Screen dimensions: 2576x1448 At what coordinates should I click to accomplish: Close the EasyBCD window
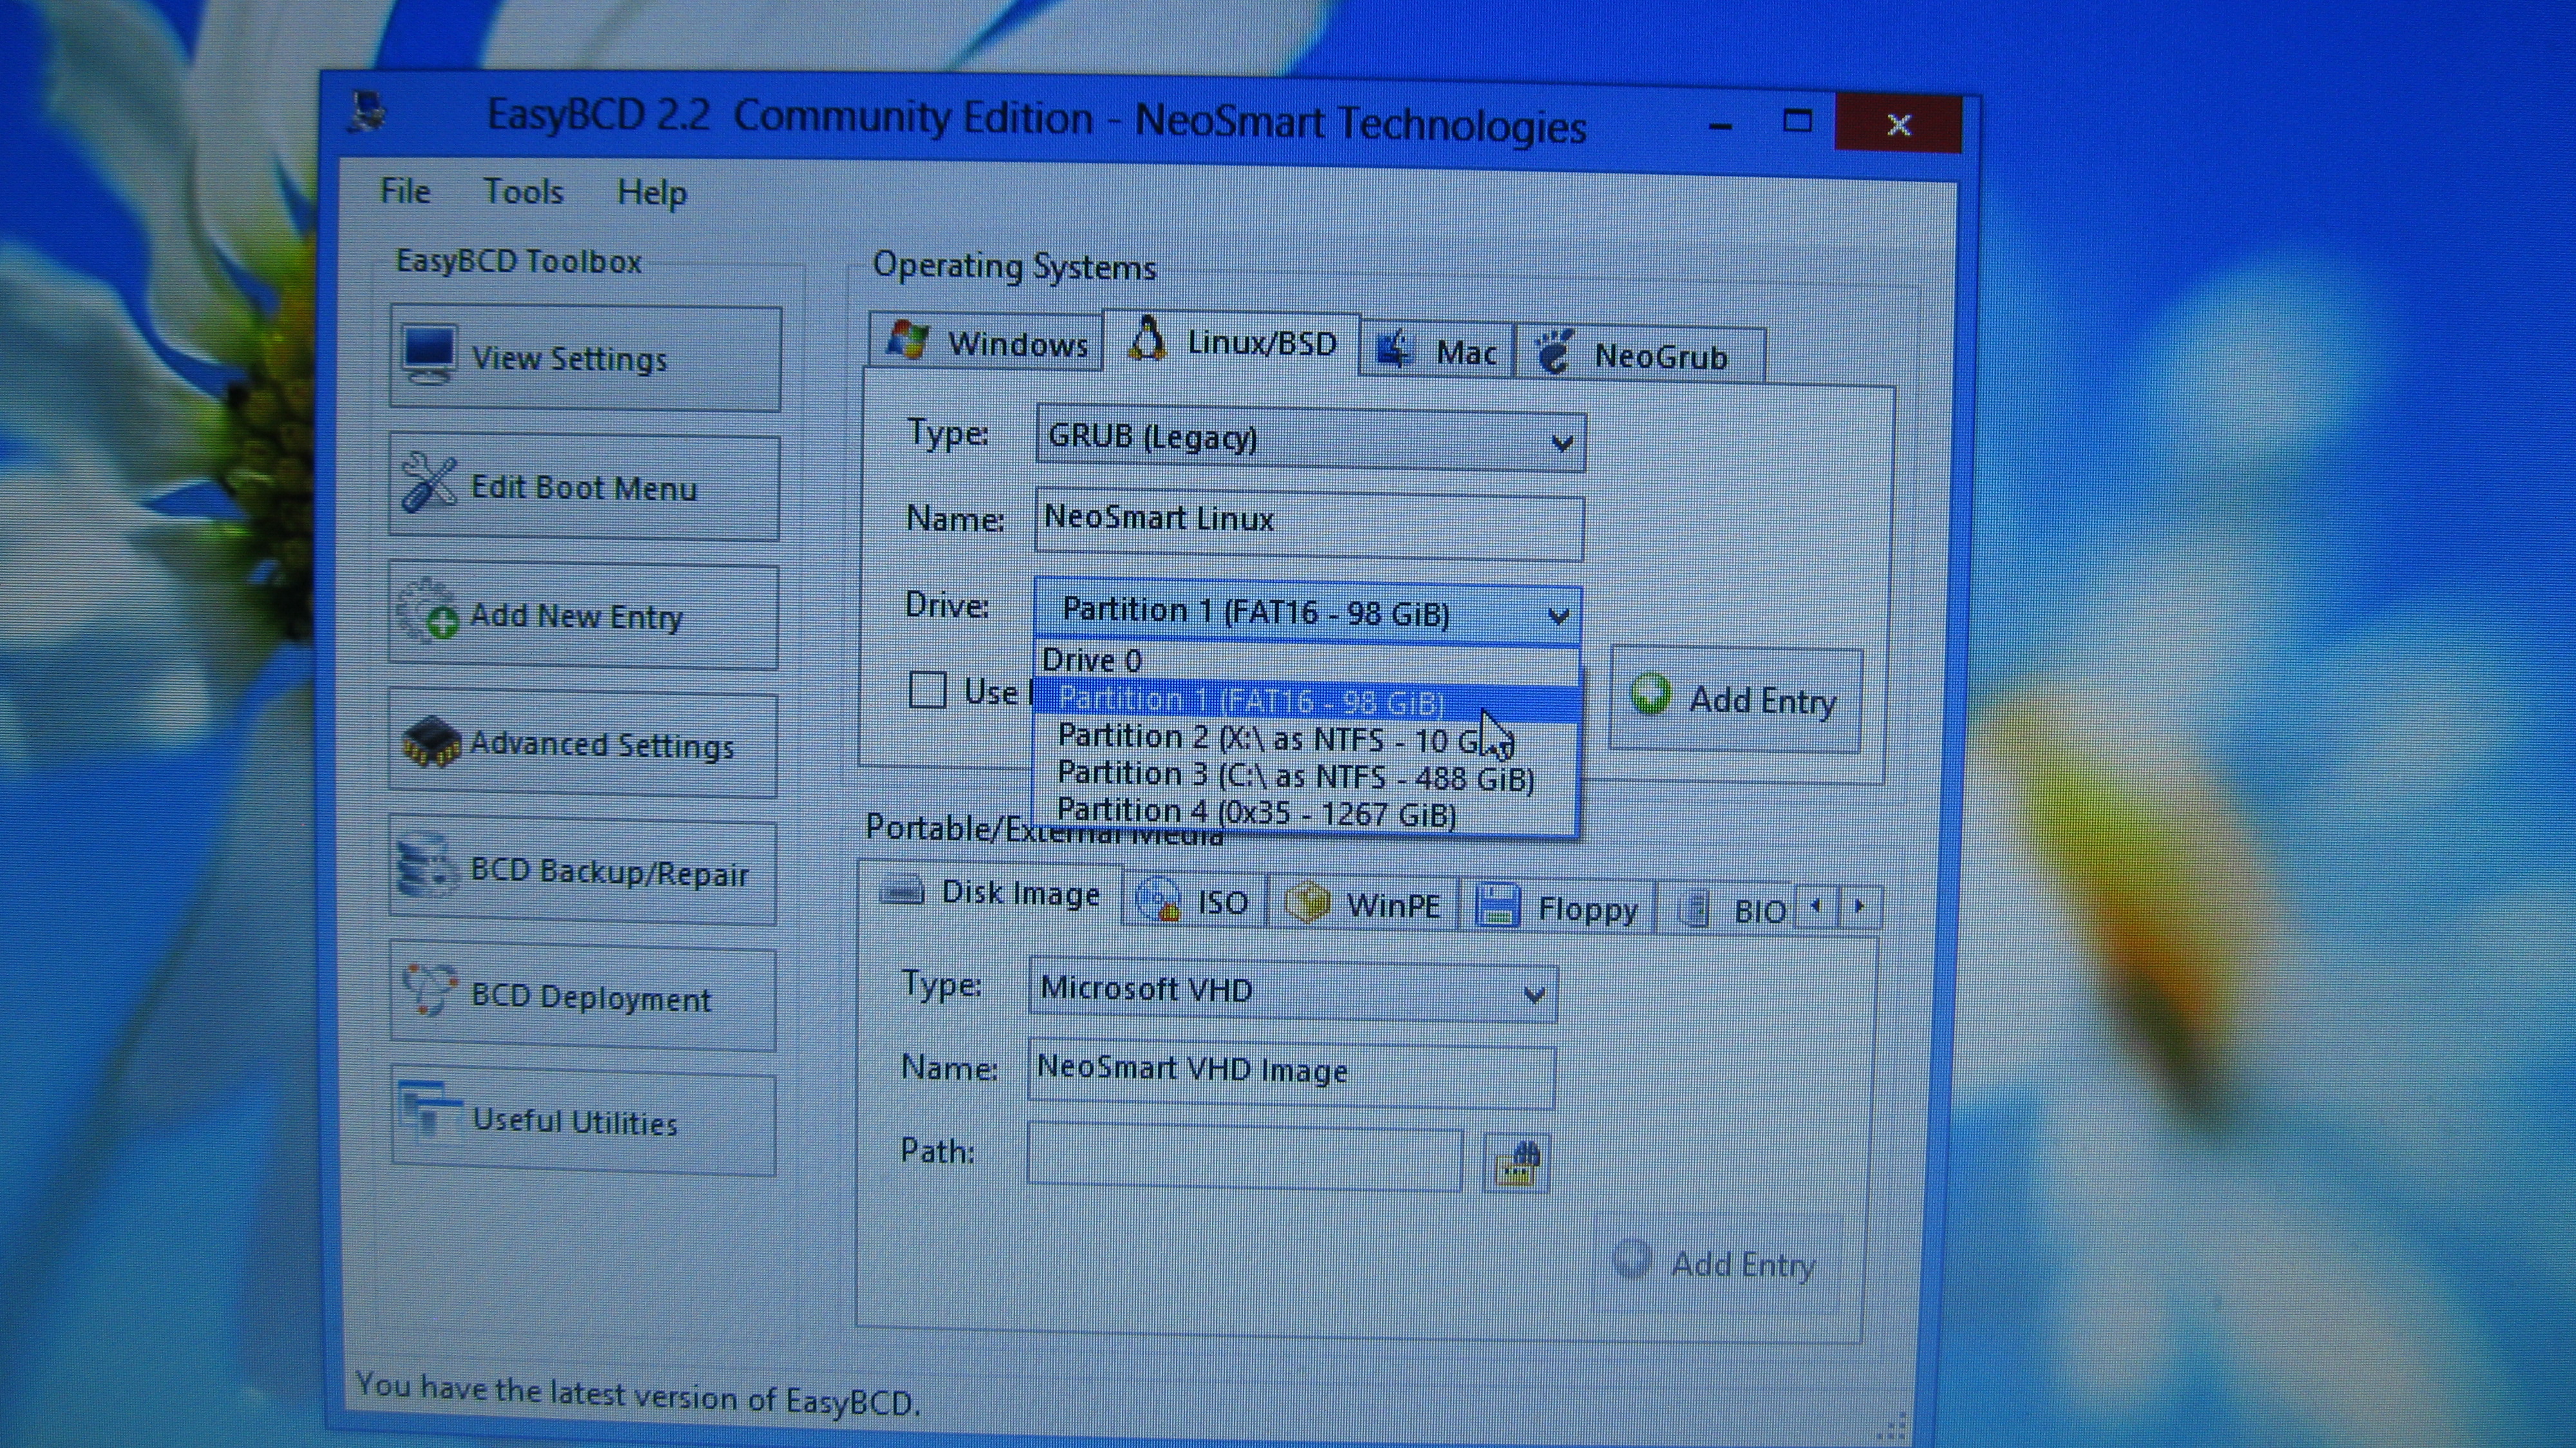click(1898, 124)
